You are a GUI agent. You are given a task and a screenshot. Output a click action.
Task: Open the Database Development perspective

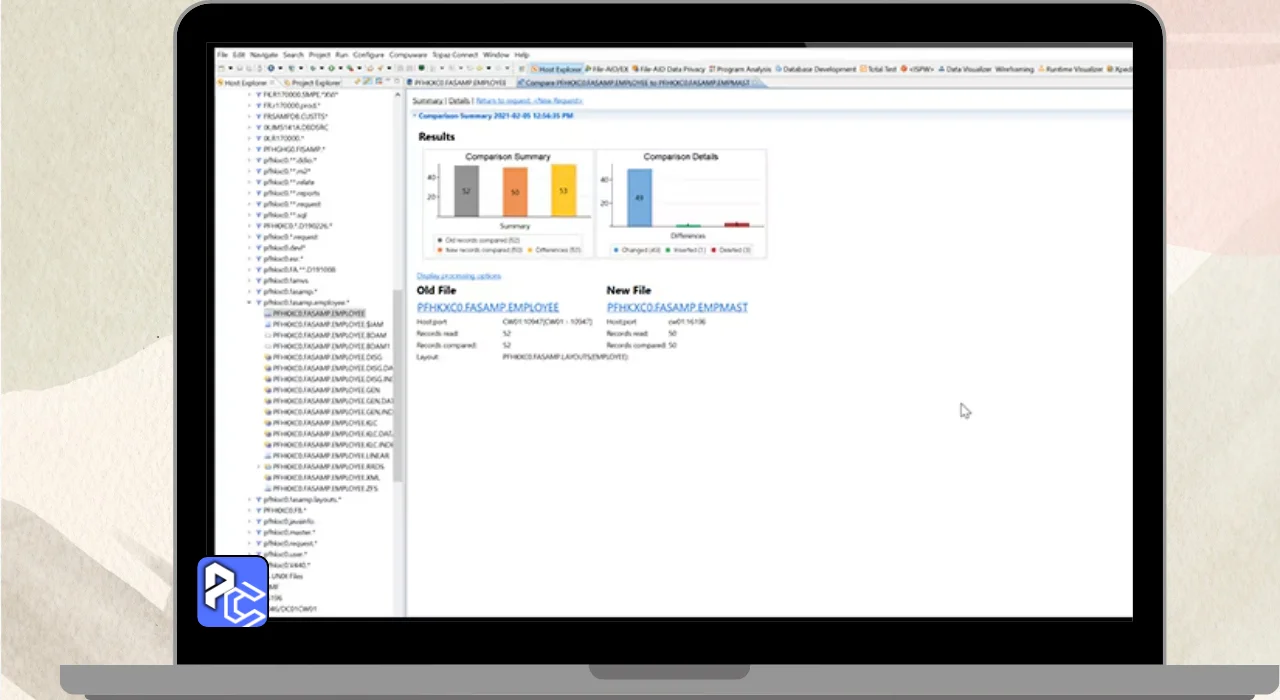coord(816,69)
